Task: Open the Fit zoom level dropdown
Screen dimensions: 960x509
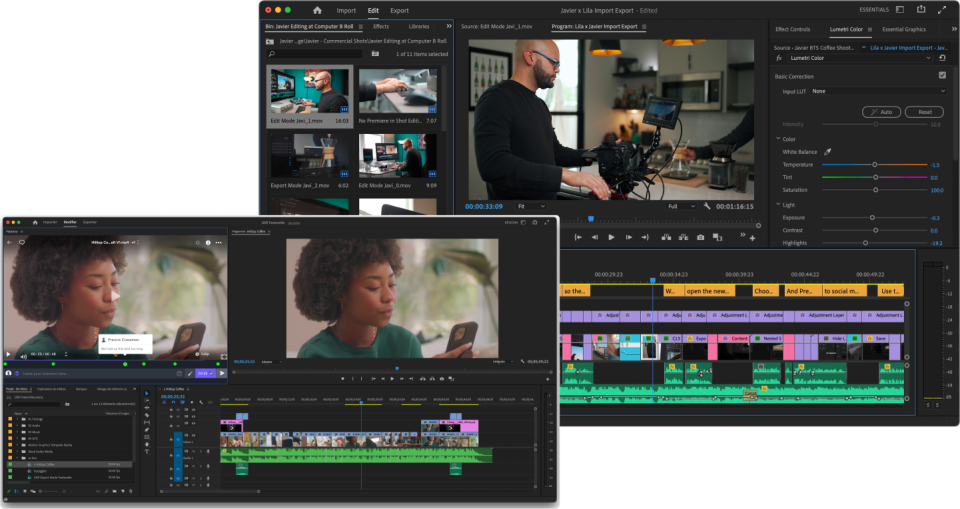Action: (530, 206)
